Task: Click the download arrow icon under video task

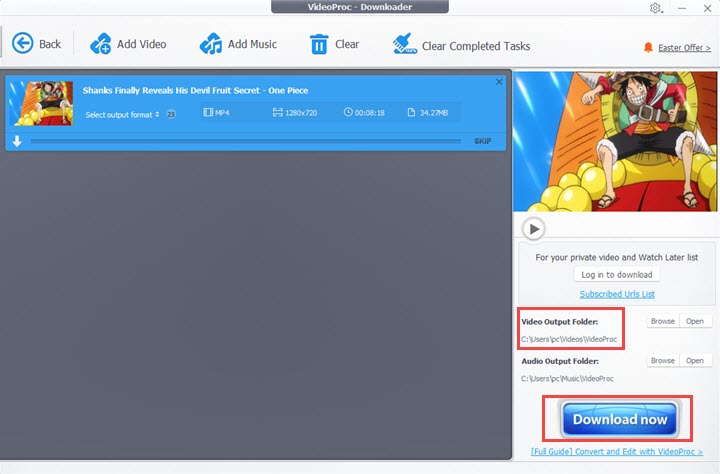Action: point(17,141)
